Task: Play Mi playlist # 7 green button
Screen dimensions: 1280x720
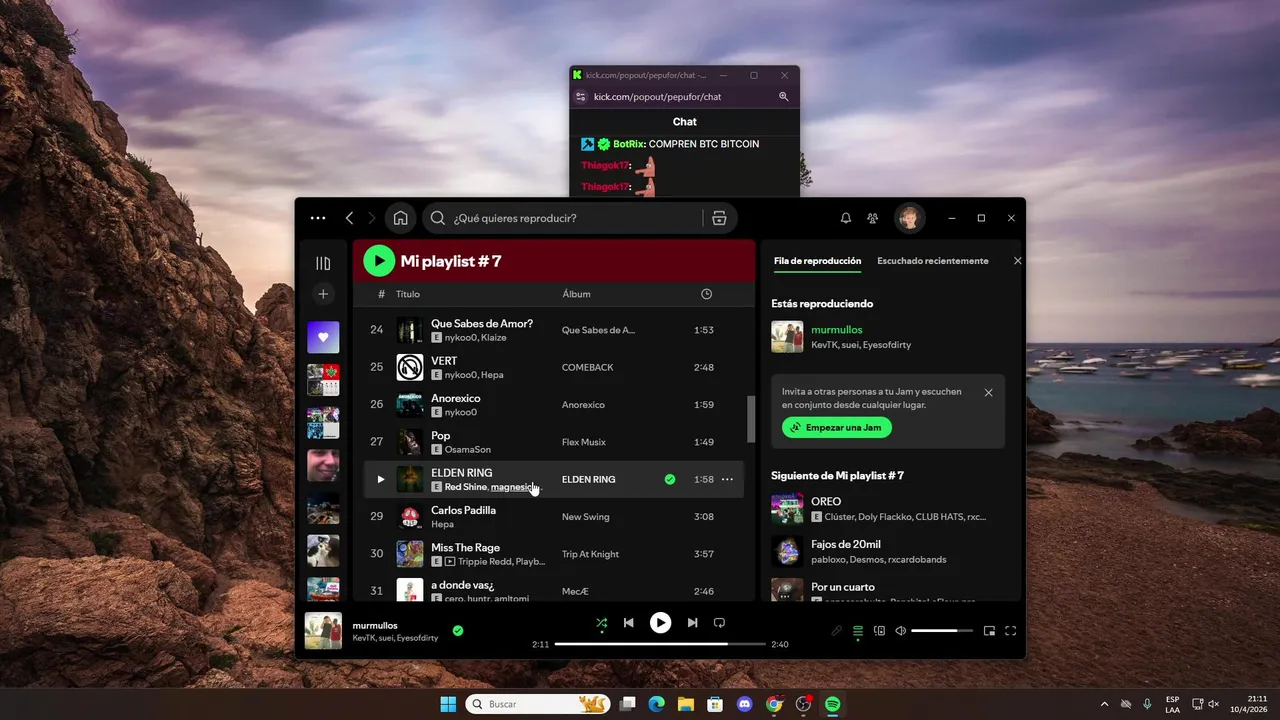Action: 379,261
